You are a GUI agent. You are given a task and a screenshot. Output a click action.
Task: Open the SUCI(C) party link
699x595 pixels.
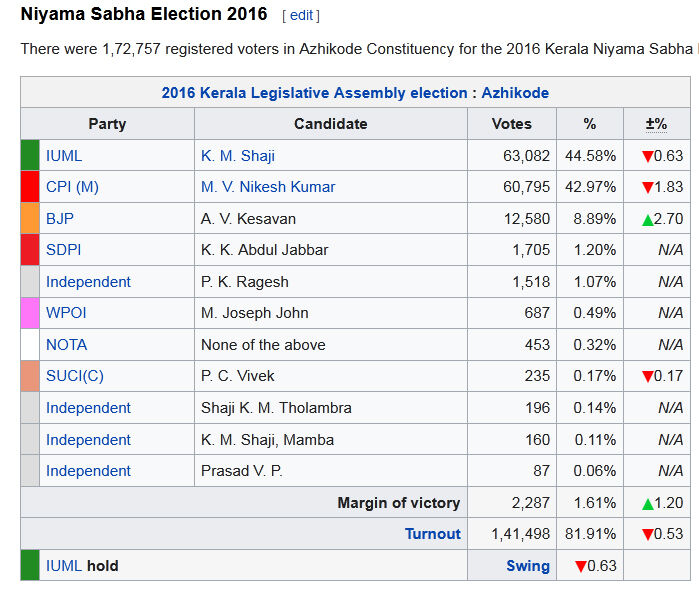click(75, 376)
